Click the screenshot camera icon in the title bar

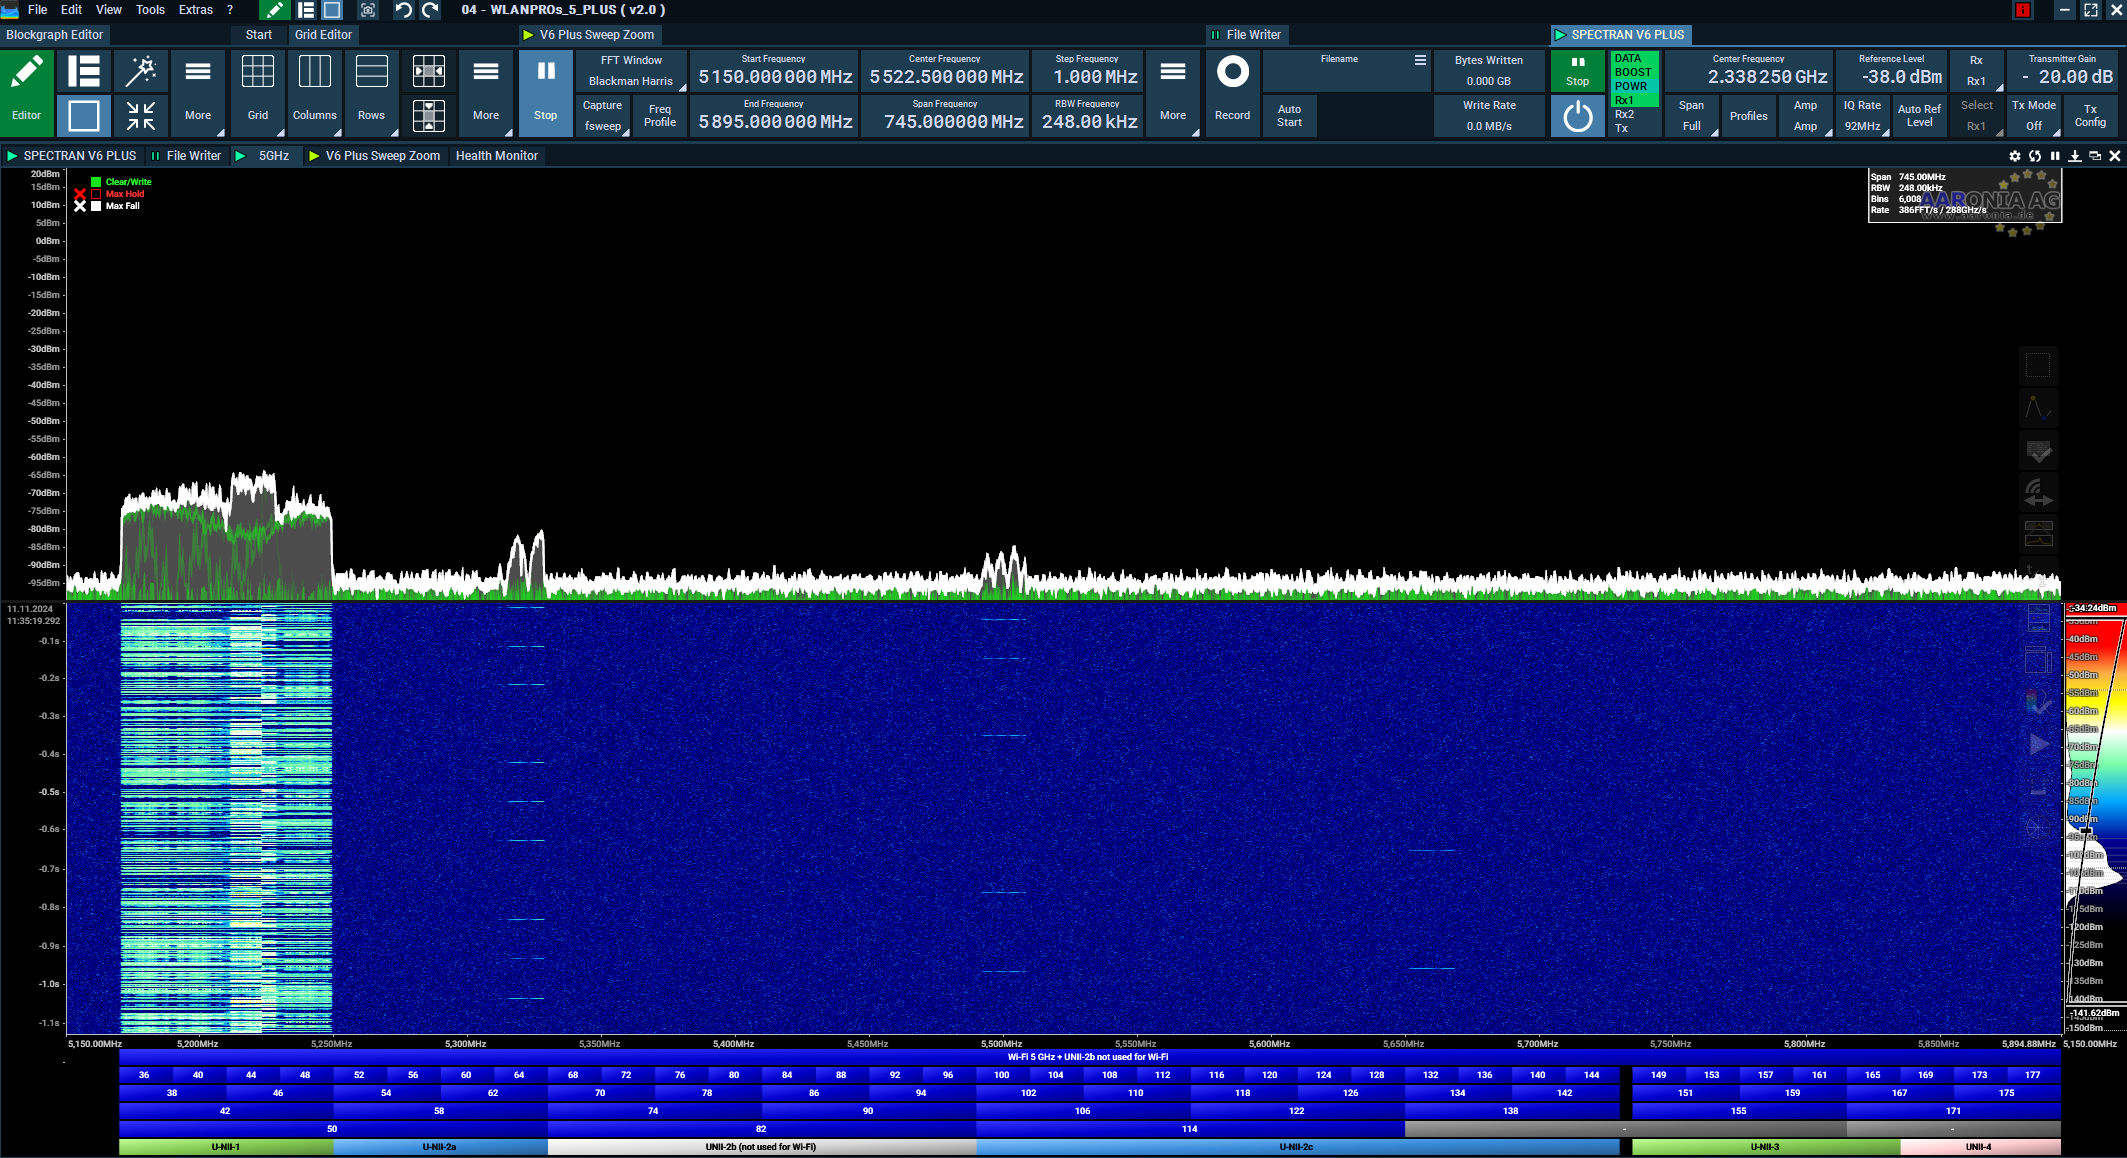coord(368,10)
